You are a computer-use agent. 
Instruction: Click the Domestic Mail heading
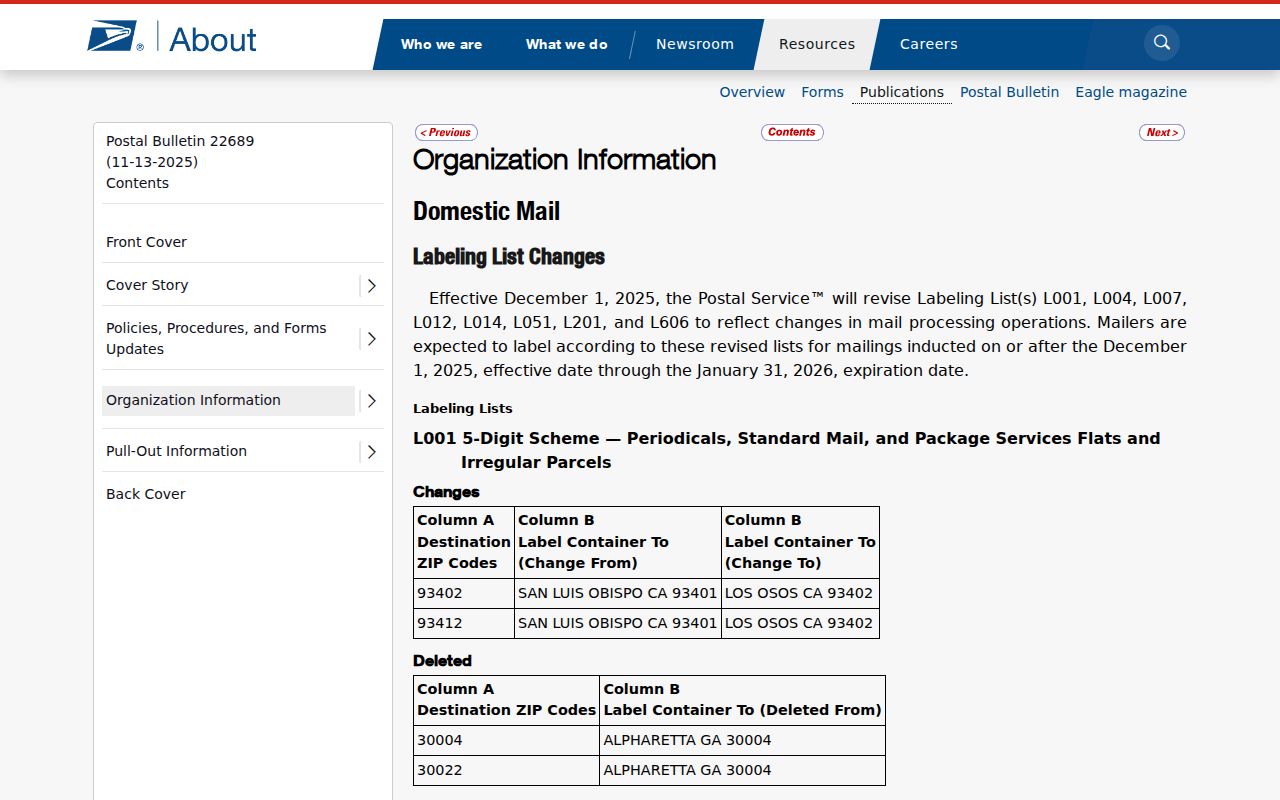(486, 211)
